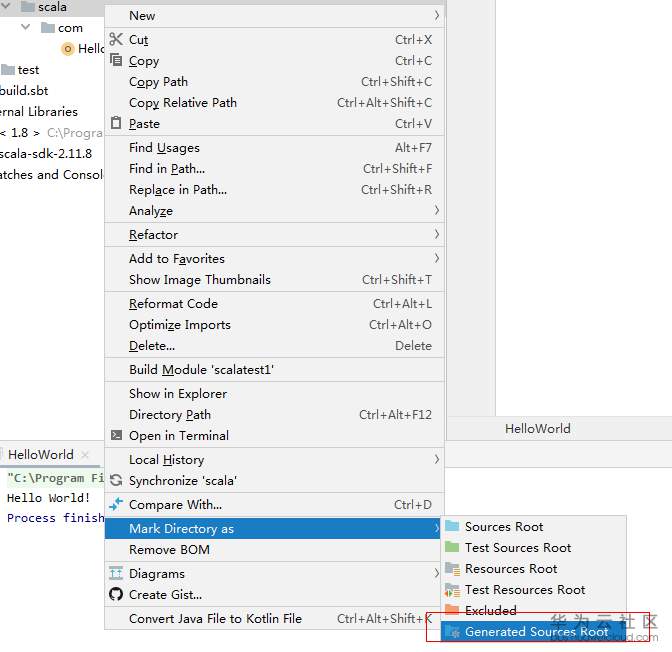Select Replace in Path menu entry
This screenshot has height=652, width=672.
pyautogui.click(x=274, y=189)
